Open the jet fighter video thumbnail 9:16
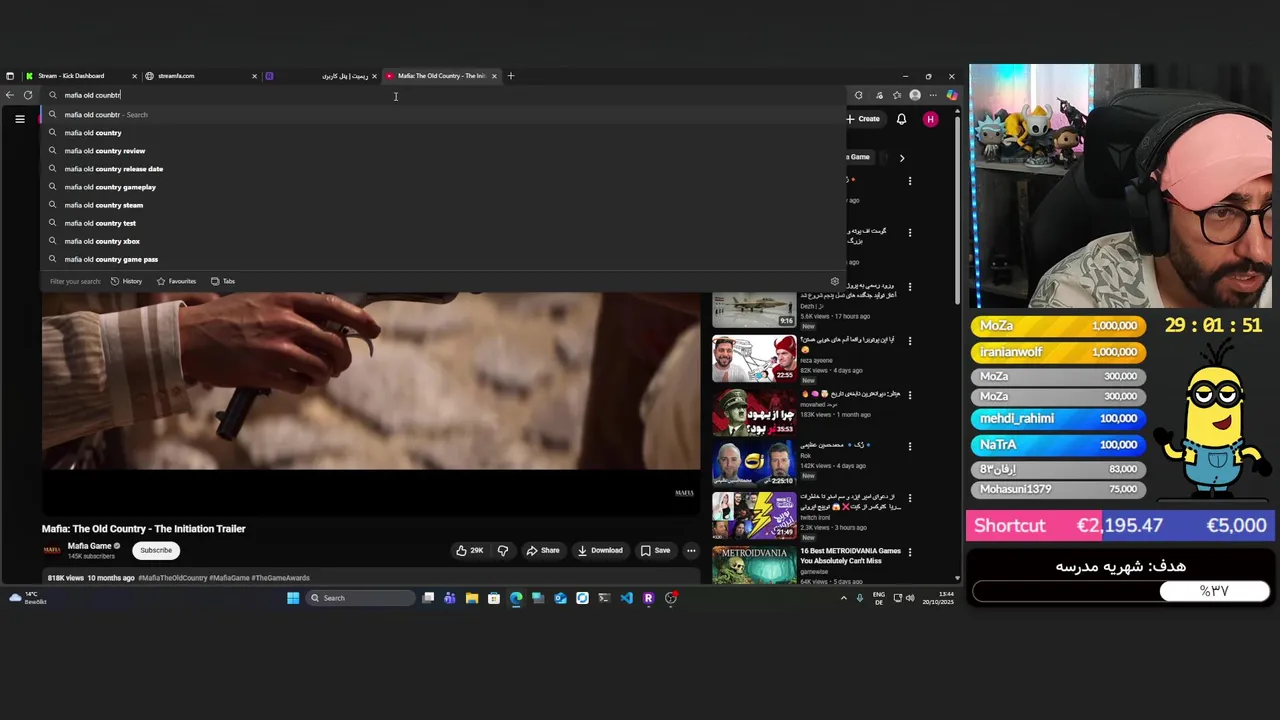The image size is (1280, 720). pos(754,309)
